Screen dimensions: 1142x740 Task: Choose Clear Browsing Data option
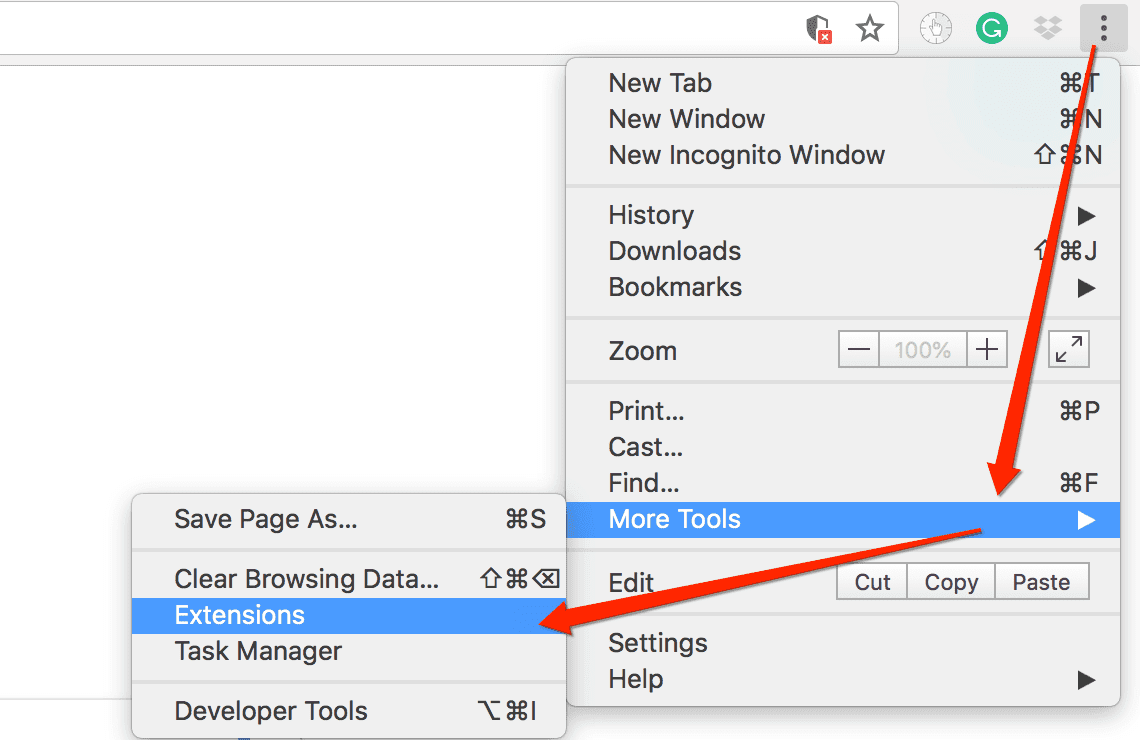pos(306,579)
